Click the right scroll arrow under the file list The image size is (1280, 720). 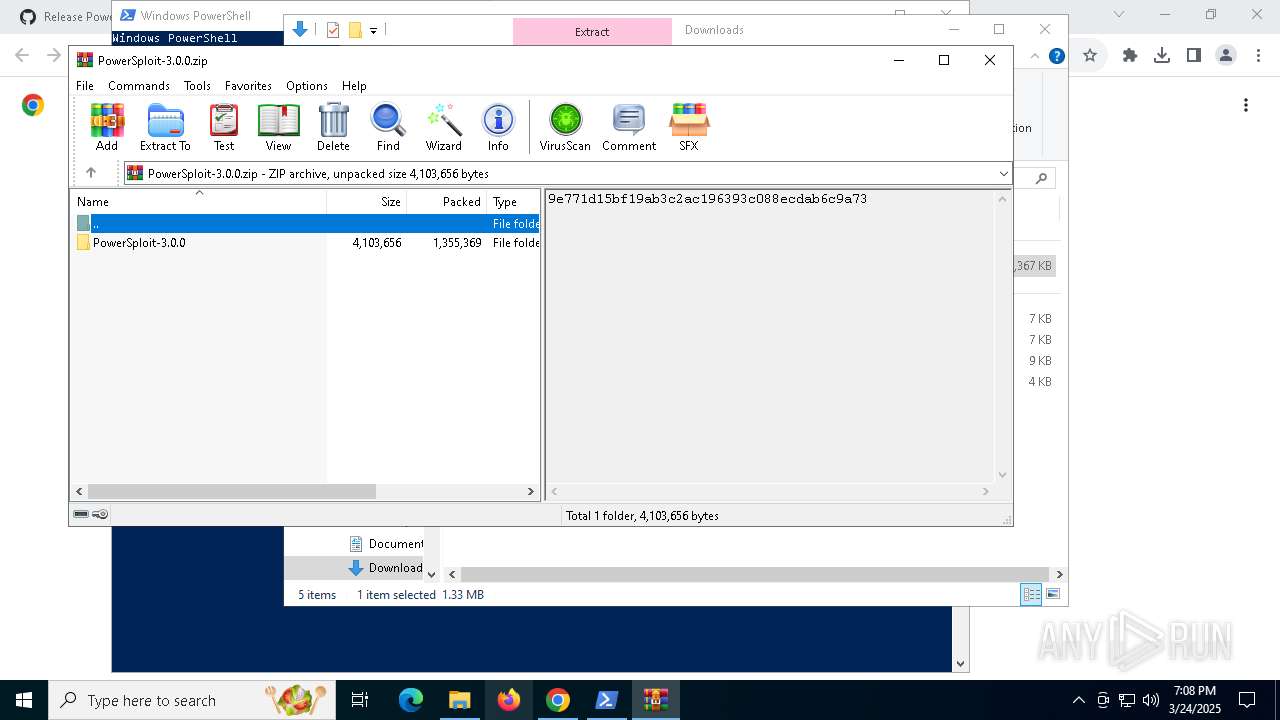pos(531,491)
